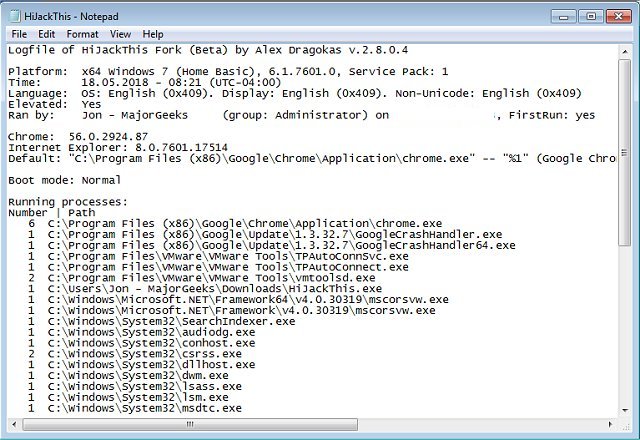Click the Notepad icon in the title bar
Viewport: 640px width, 440px height.
15,16
